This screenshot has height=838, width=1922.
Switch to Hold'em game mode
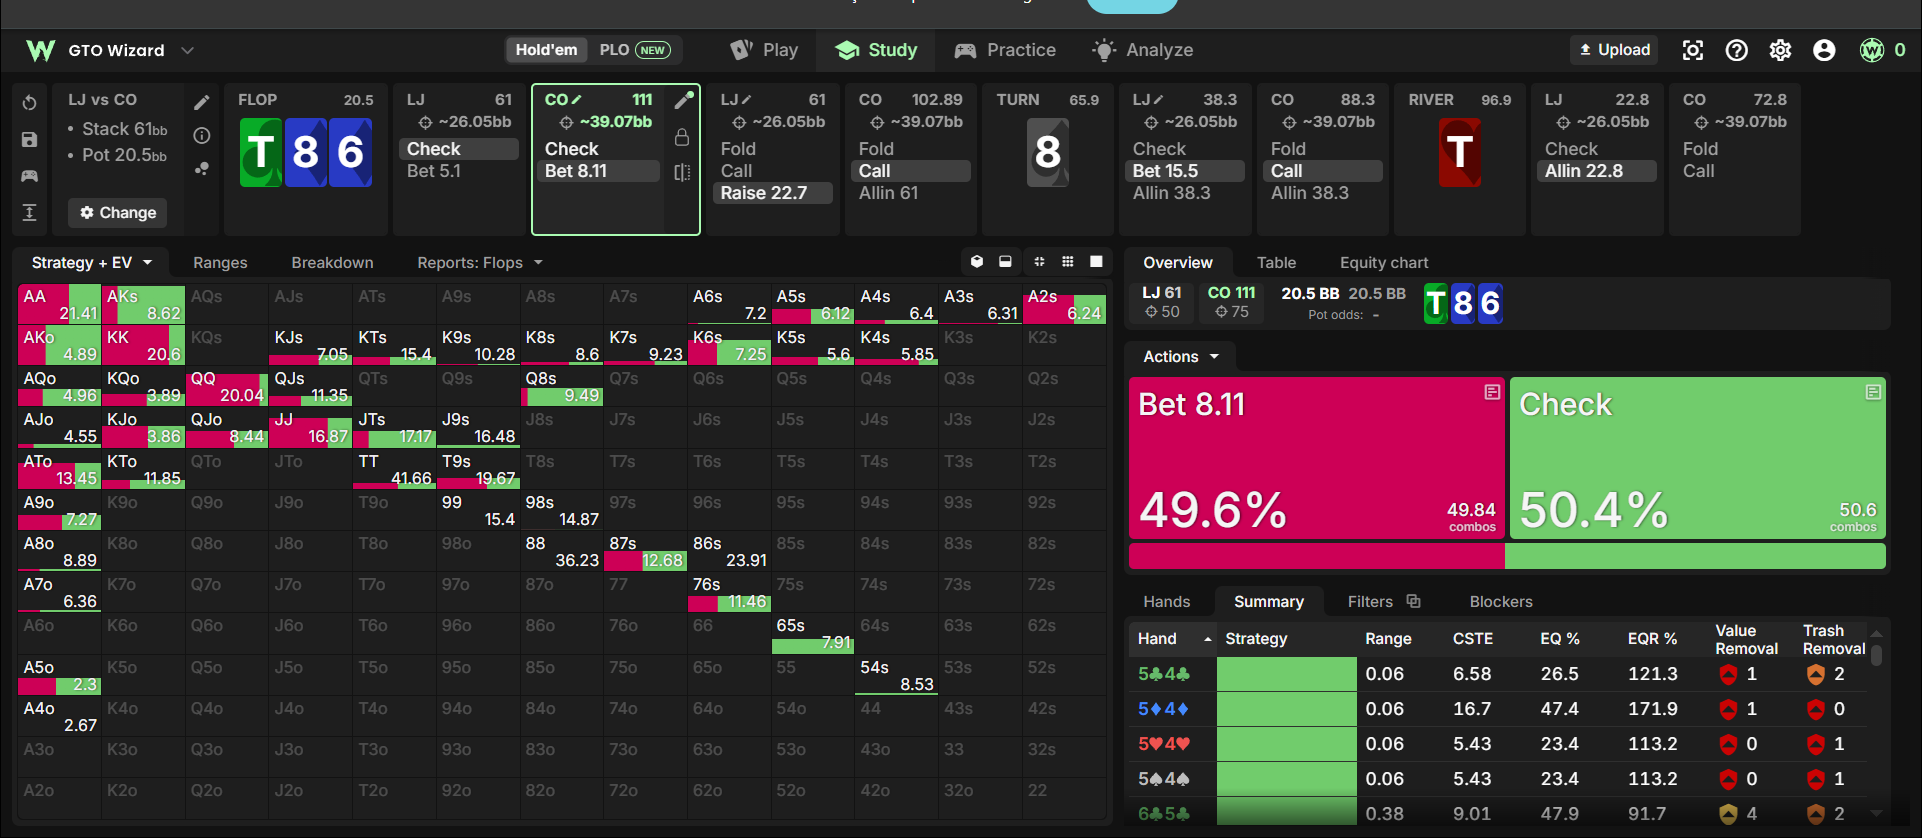click(x=546, y=50)
